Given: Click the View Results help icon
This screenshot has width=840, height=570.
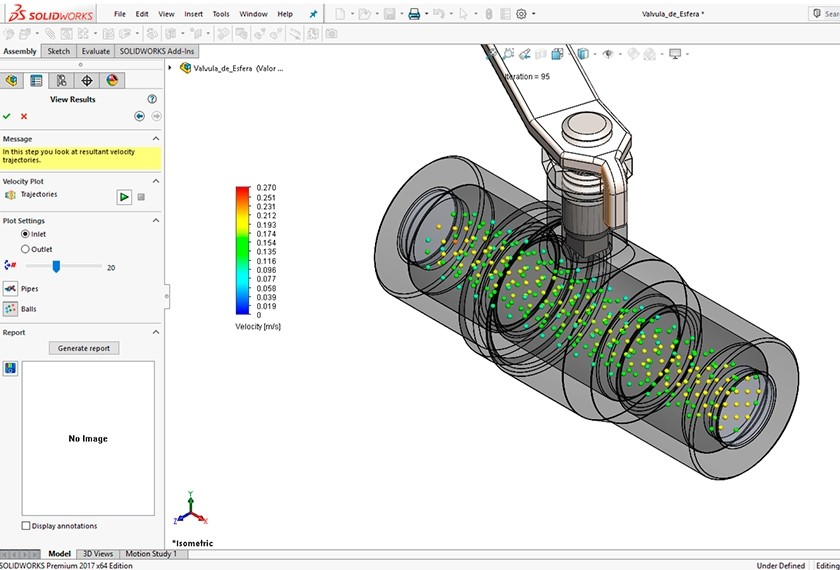Looking at the screenshot, I should (152, 99).
